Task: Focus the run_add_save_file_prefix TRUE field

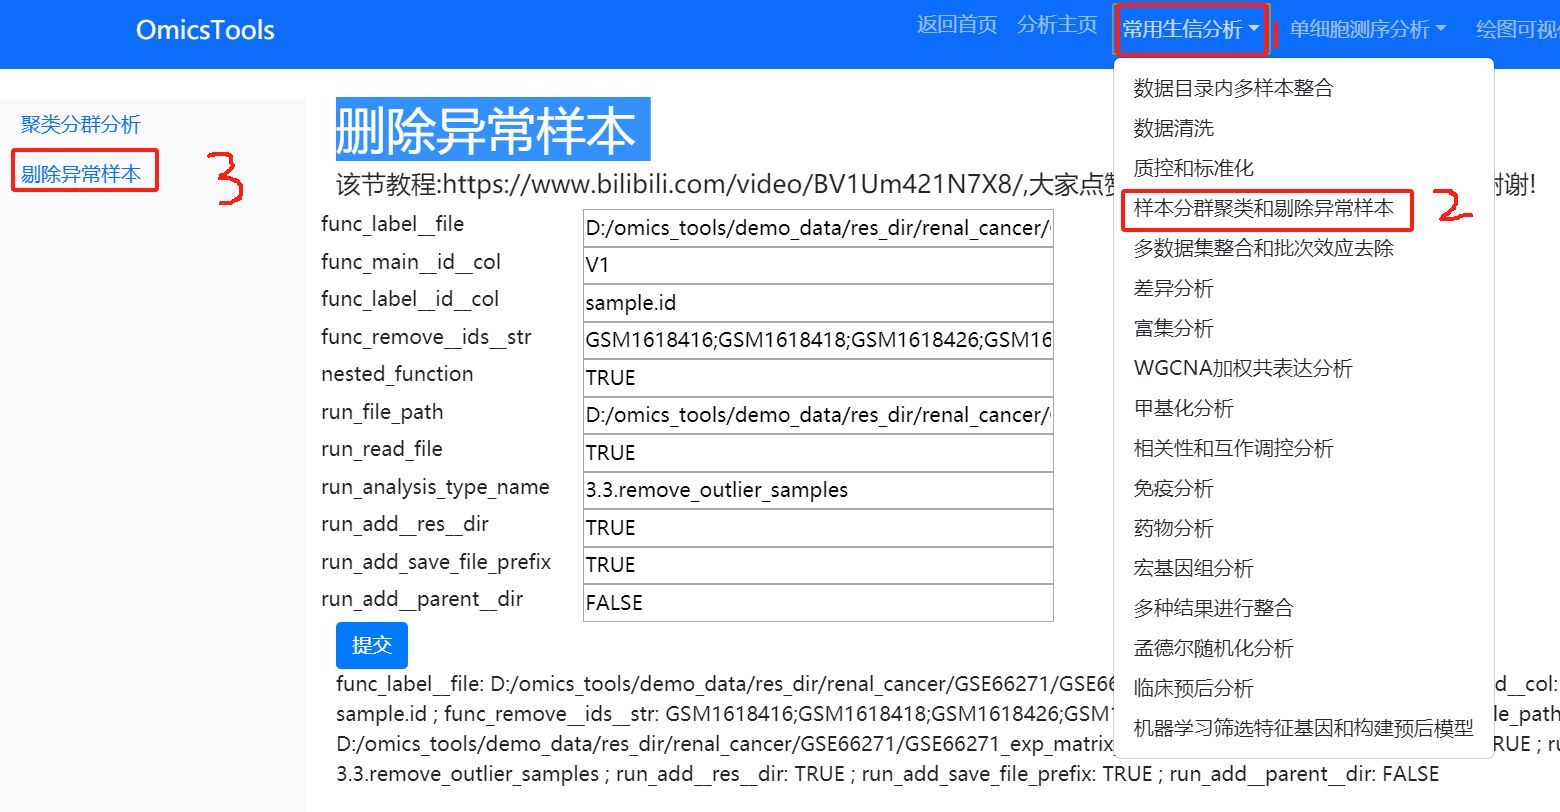Action: [x=818, y=565]
